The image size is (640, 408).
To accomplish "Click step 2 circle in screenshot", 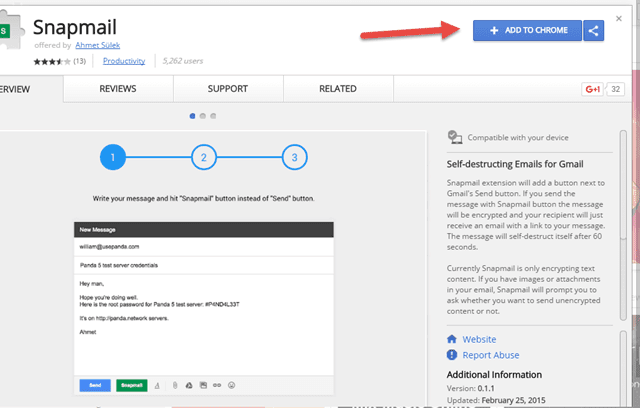I will click(204, 157).
